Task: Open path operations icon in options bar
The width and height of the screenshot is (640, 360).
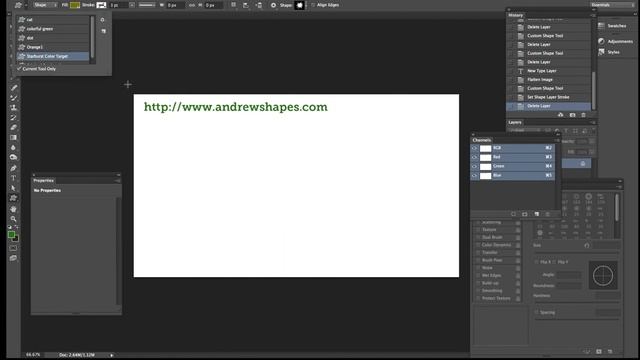Action: [233, 5]
